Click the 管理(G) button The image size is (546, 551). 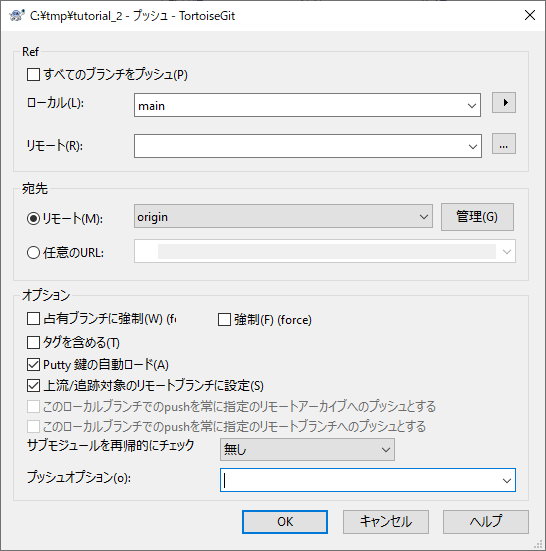click(477, 217)
